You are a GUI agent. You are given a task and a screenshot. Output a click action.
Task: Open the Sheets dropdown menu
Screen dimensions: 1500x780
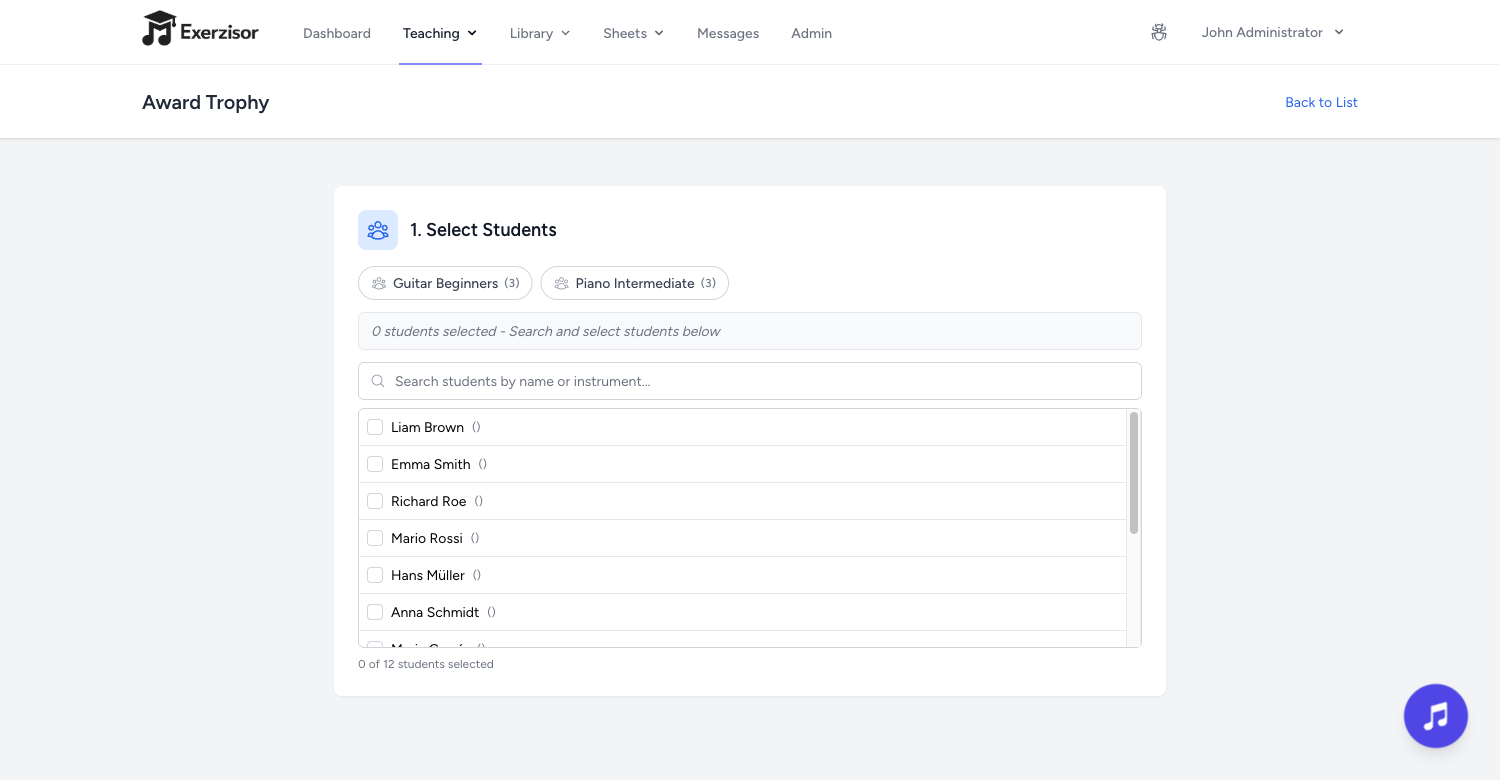coord(634,33)
